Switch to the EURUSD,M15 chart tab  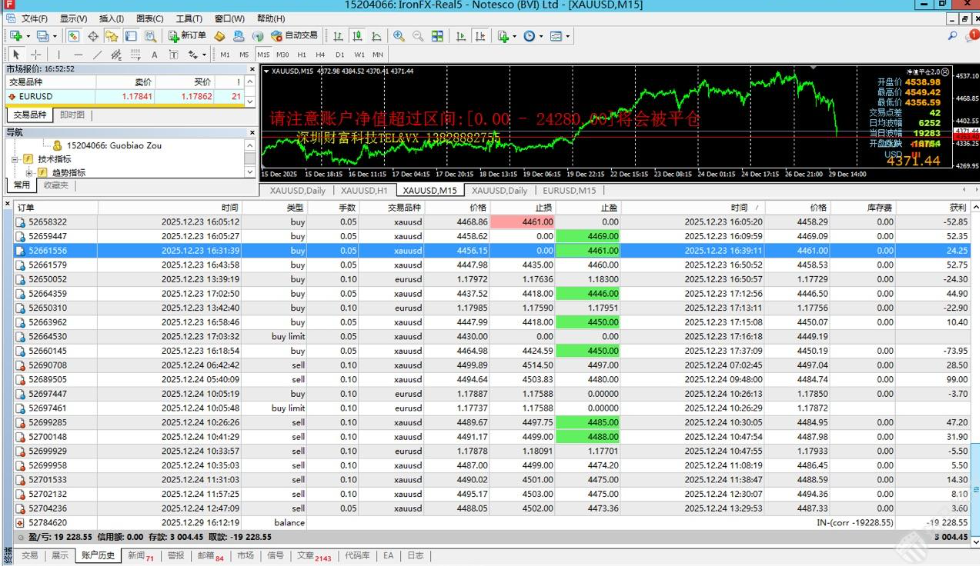pos(569,190)
